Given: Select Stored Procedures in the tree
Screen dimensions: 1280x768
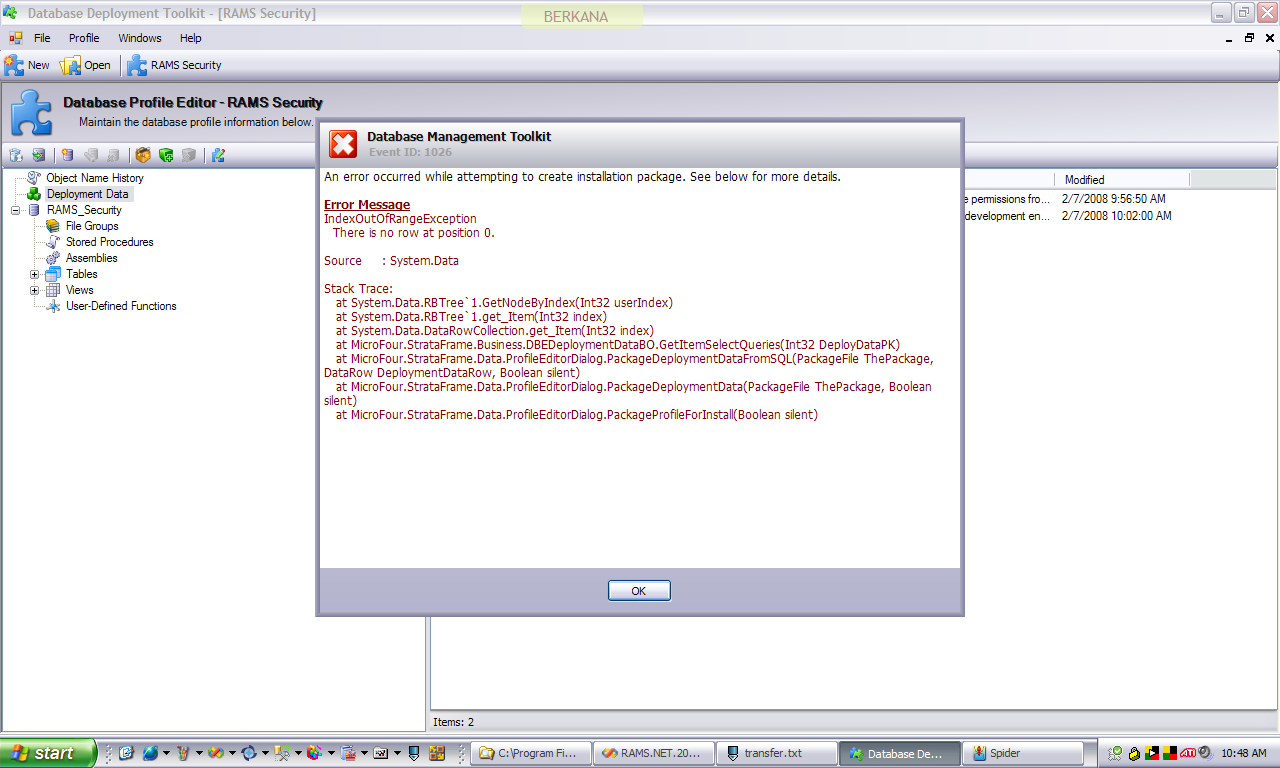Looking at the screenshot, I should coord(109,242).
